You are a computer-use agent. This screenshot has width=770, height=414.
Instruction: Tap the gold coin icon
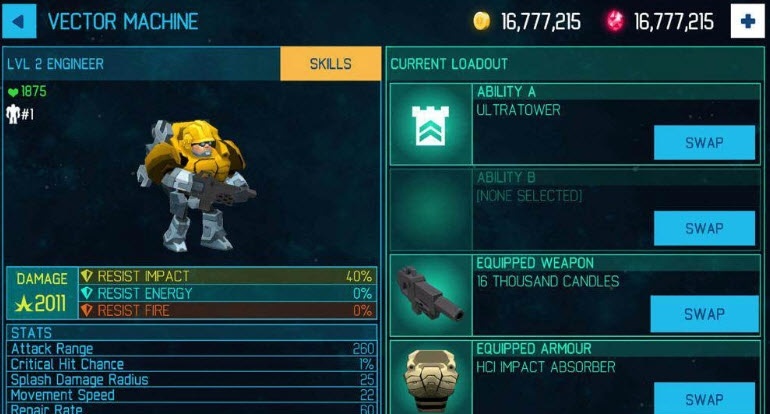(x=481, y=21)
